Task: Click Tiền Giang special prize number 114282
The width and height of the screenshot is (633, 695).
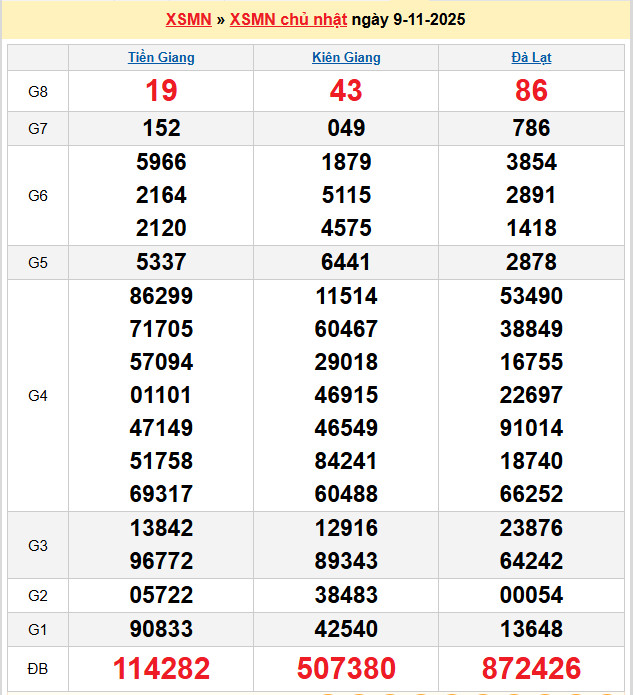Action: (161, 668)
